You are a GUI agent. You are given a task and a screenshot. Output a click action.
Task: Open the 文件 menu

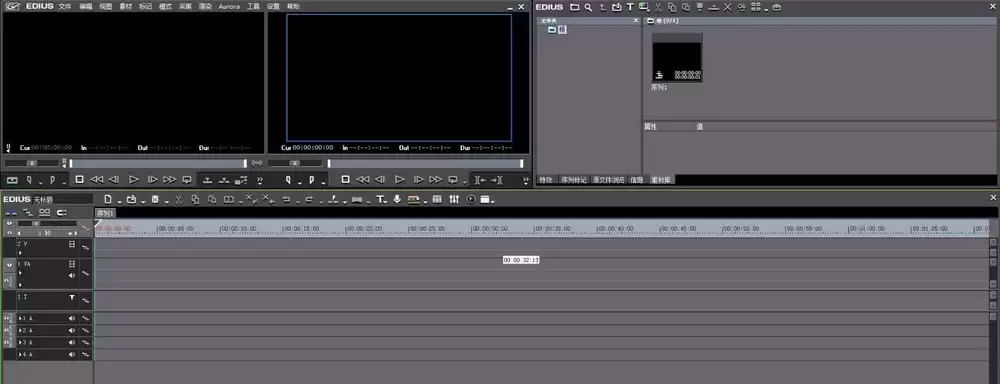65,6
